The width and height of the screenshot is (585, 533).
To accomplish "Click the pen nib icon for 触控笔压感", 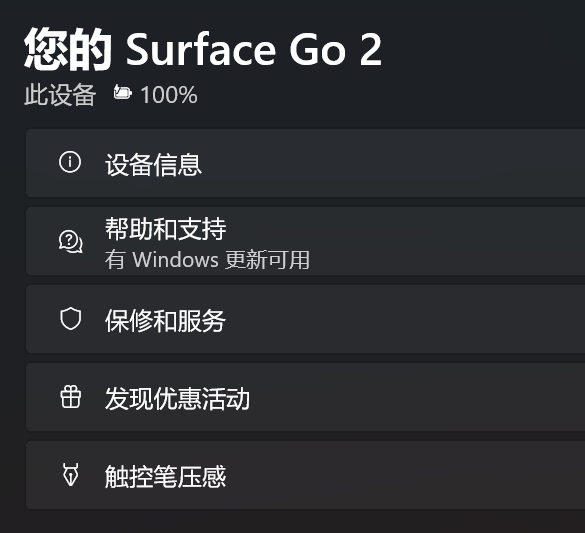I will (71, 474).
